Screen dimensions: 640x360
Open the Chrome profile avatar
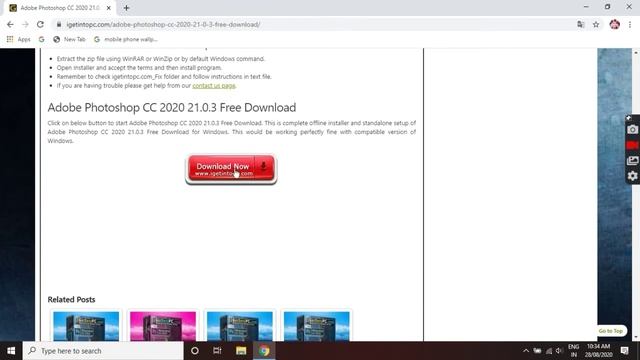pos(614,24)
